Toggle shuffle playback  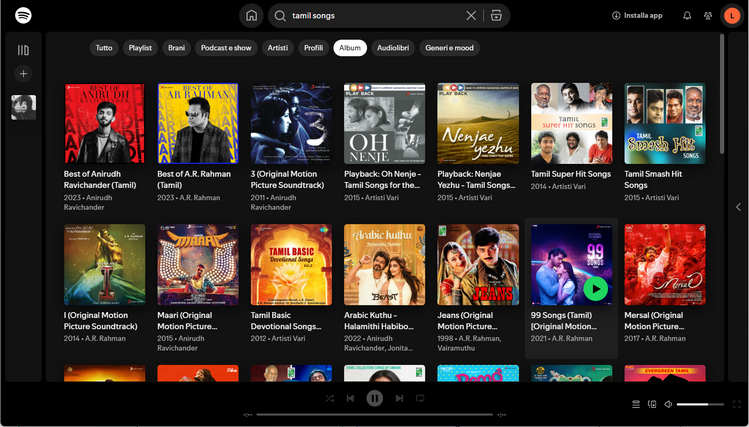[330, 398]
